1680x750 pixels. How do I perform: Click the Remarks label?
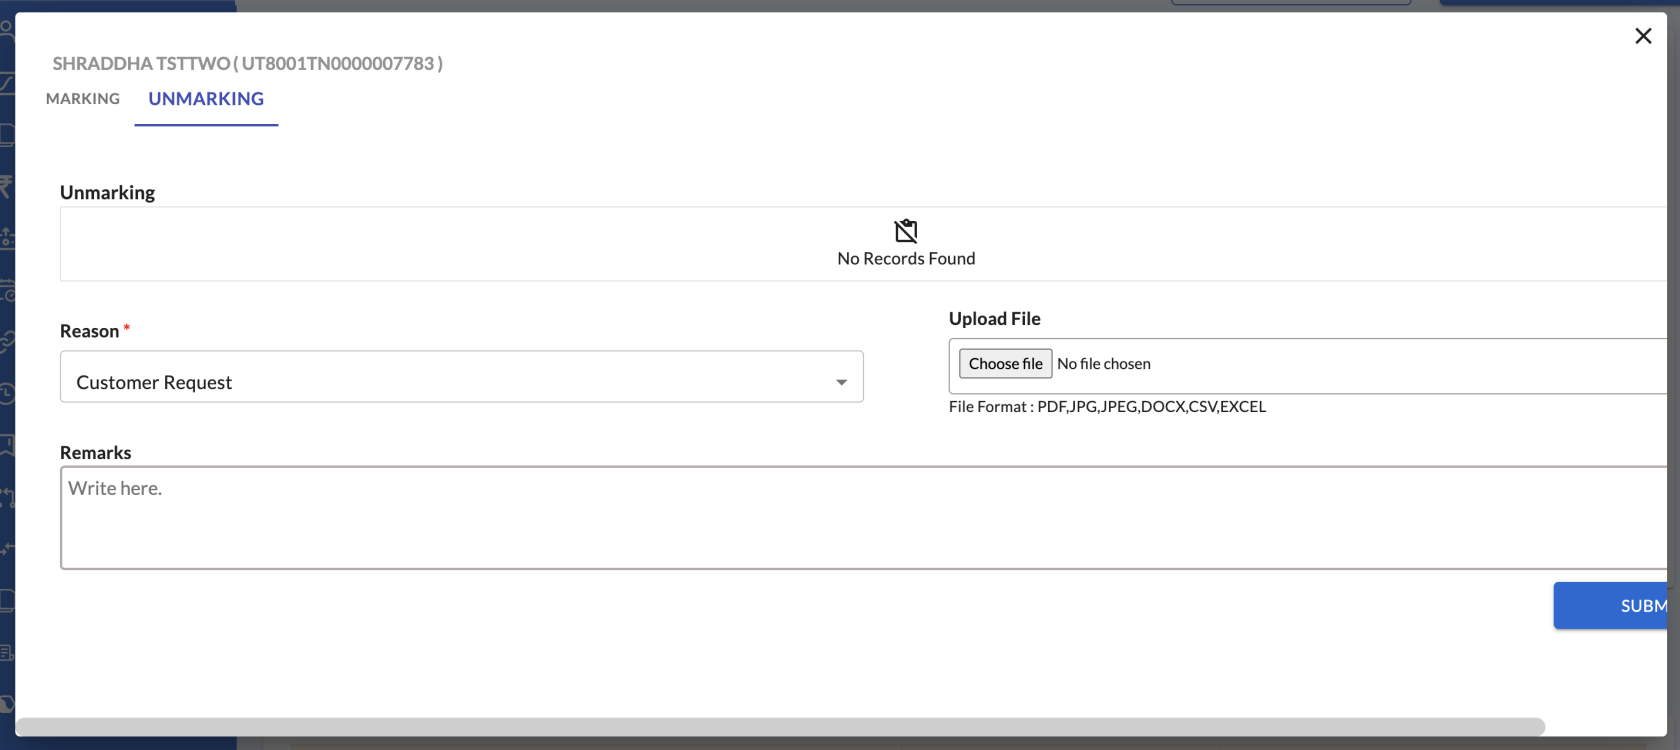(x=95, y=453)
